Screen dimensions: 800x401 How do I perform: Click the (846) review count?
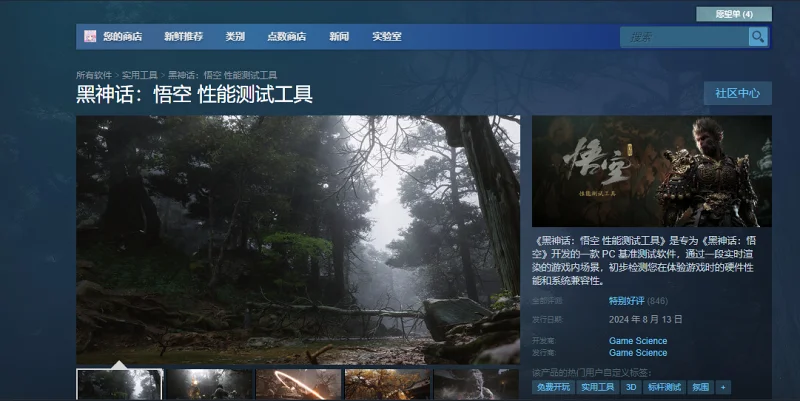658,301
